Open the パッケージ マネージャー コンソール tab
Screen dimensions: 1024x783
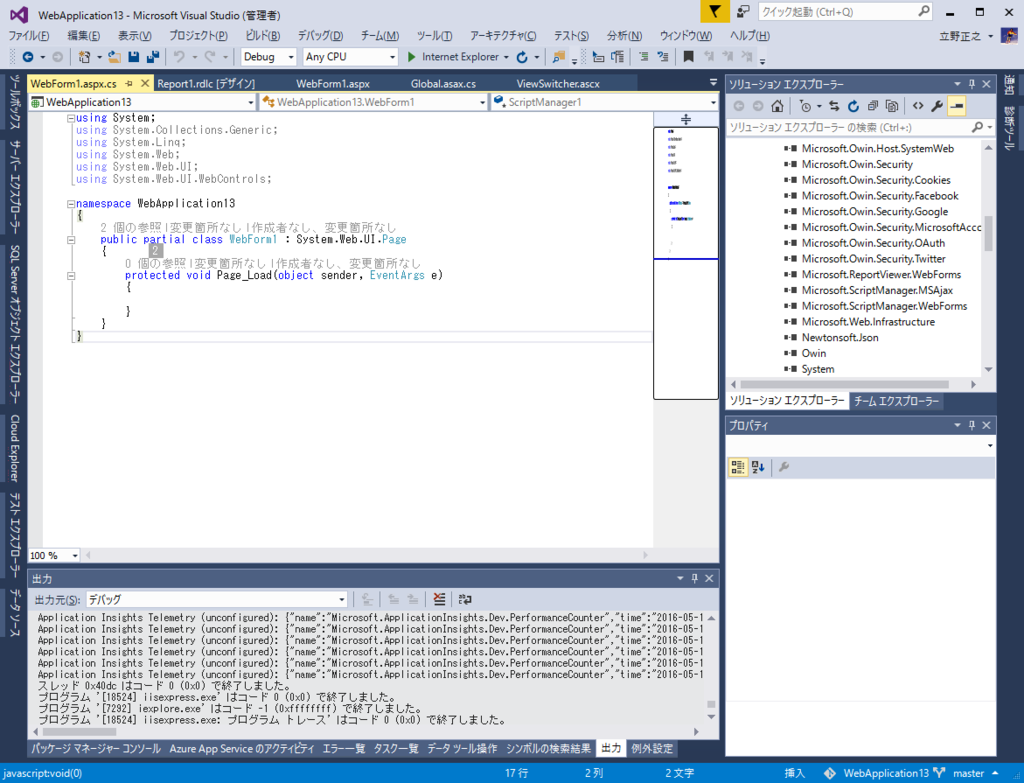point(96,748)
